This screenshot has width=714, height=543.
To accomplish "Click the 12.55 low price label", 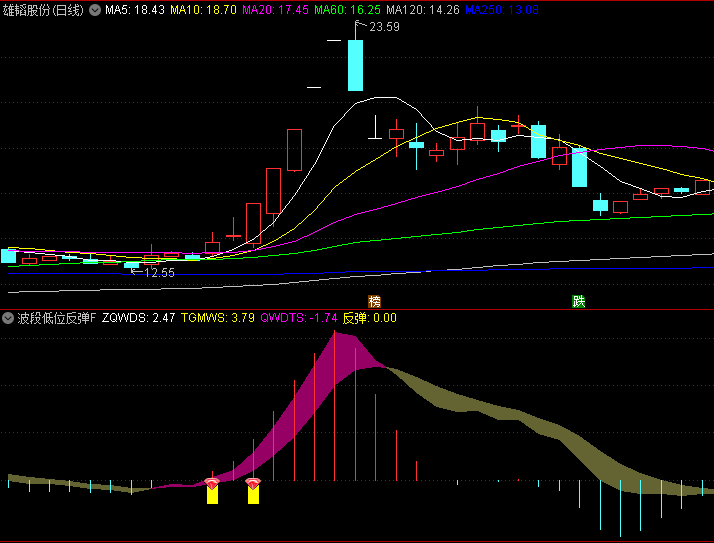I will tap(159, 273).
